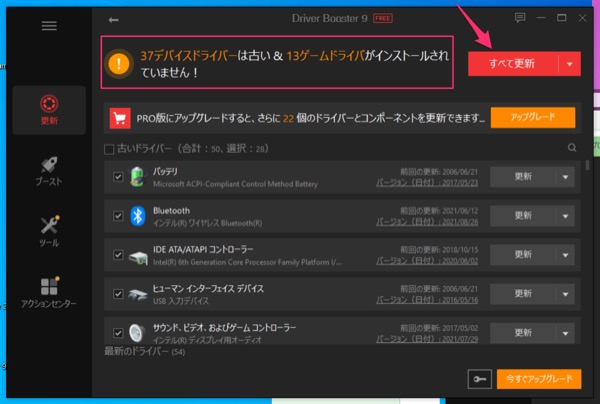
Task: Expand the バッテリ row update dropdown
Action: [565, 177]
